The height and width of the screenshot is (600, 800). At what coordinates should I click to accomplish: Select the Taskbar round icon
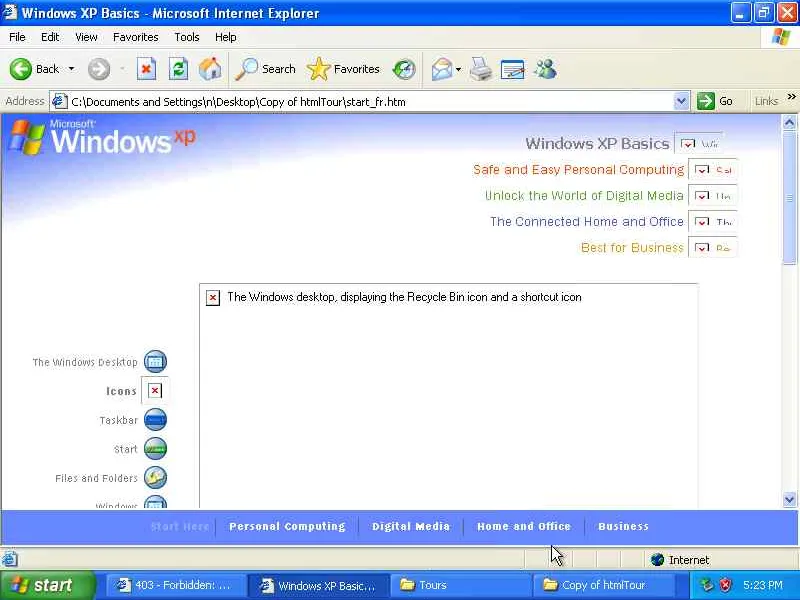(x=155, y=420)
